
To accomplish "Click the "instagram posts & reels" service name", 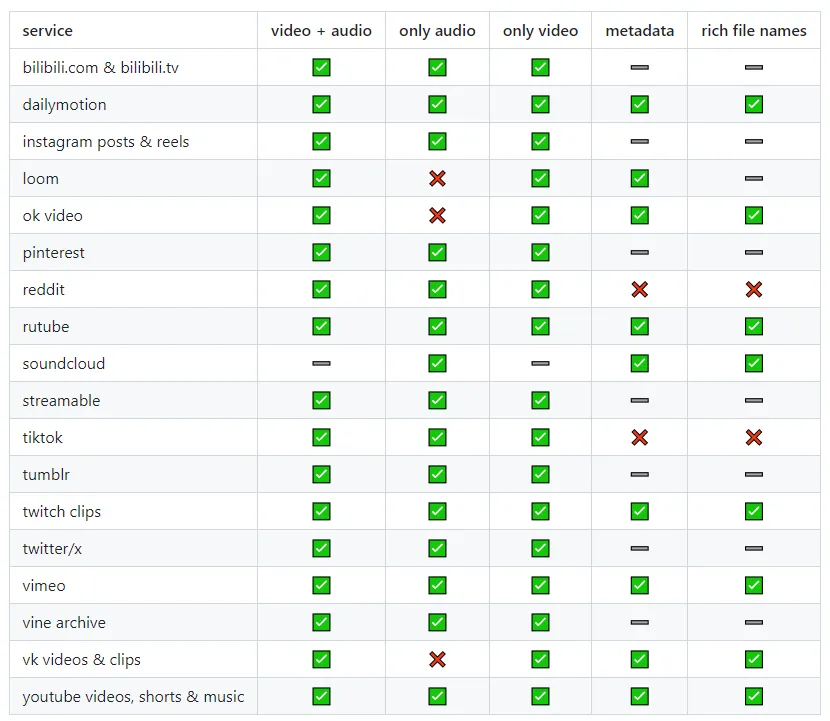I will click(x=106, y=142).
